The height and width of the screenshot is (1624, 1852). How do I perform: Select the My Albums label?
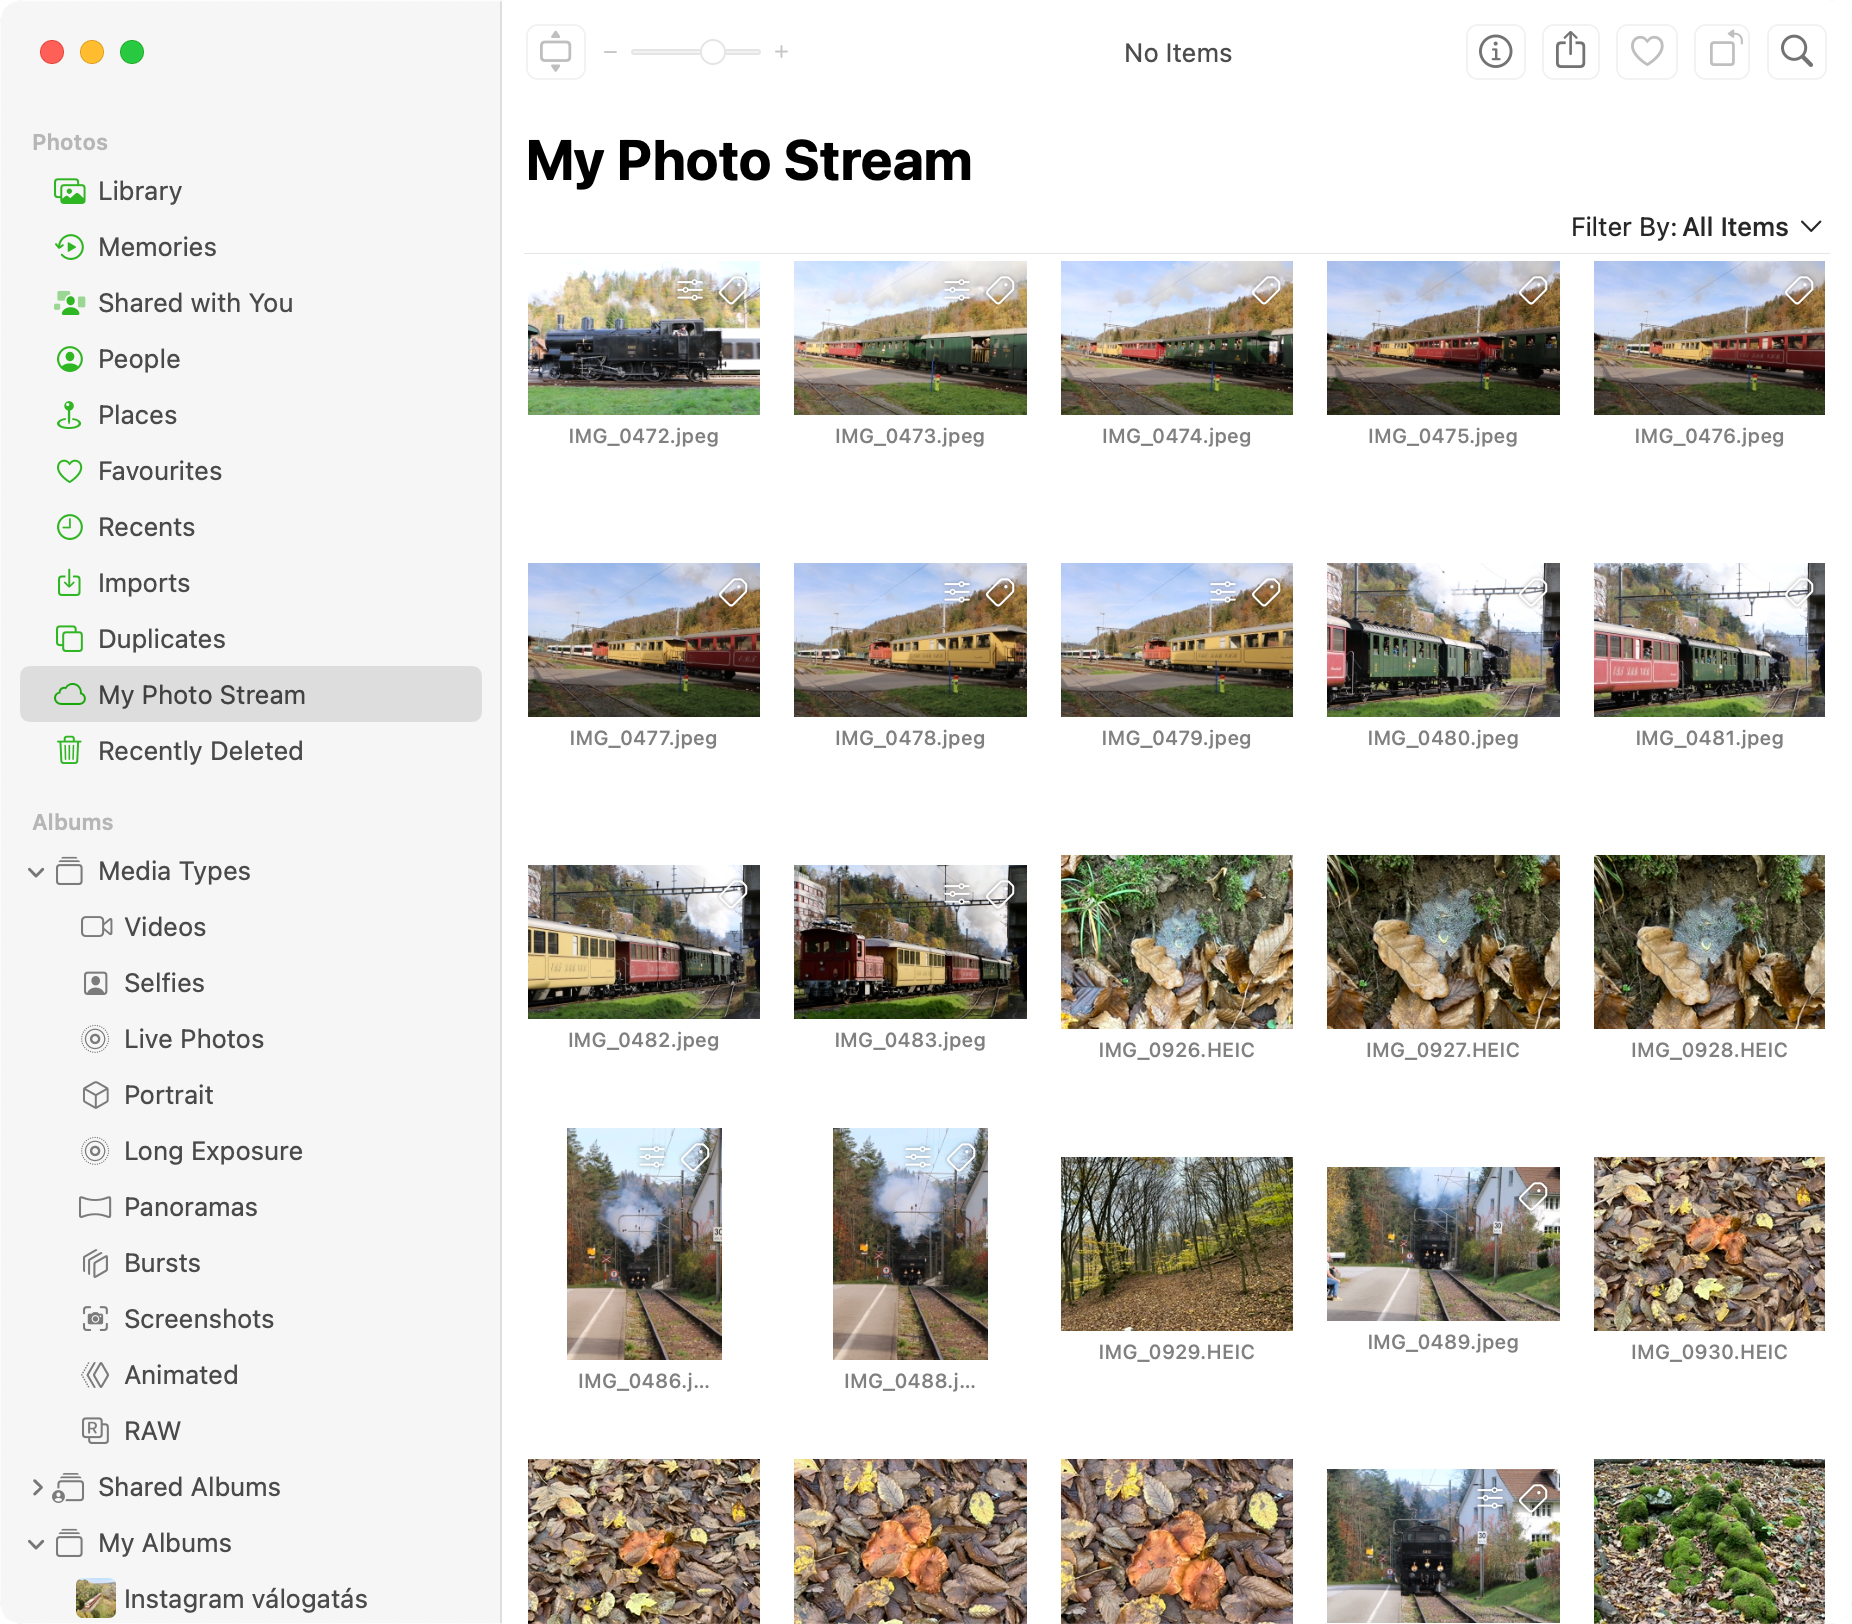[x=165, y=1543]
